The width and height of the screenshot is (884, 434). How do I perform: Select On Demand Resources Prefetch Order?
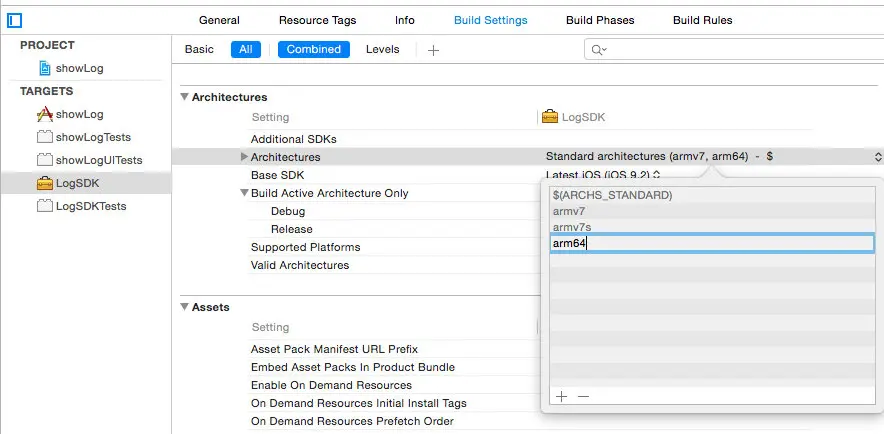click(352, 421)
